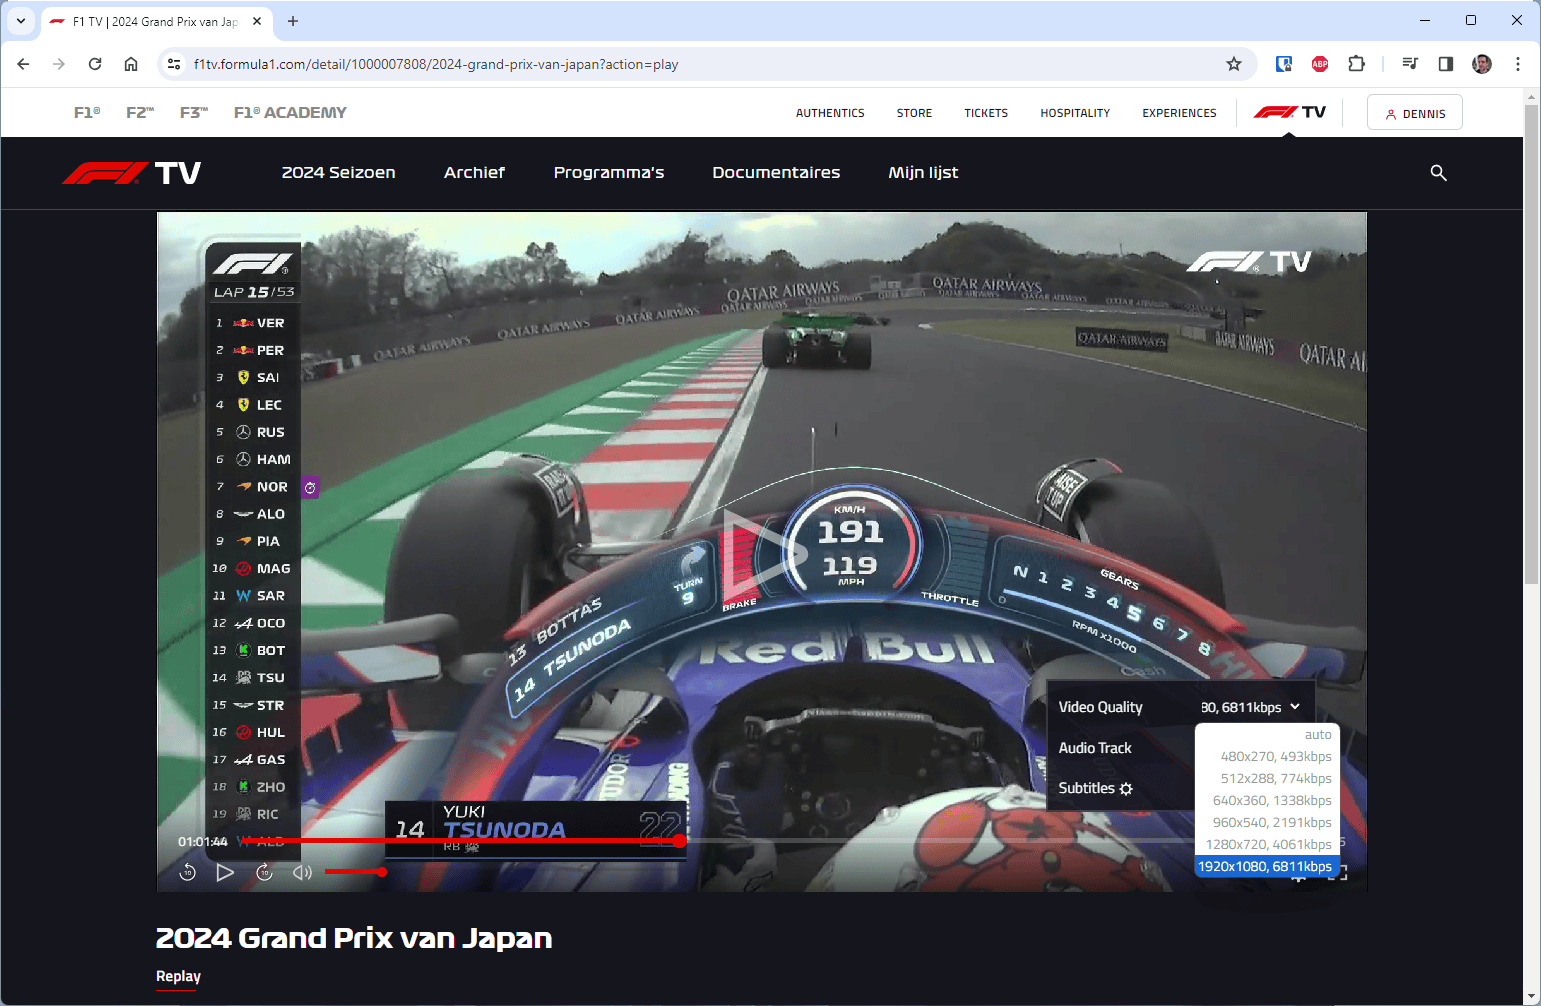The image size is (1541, 1006).
Task: Click the scrollbar down arrow
Action: [x=1531, y=998]
